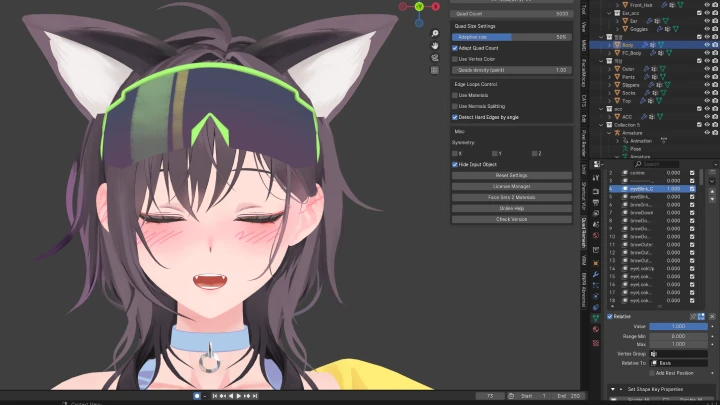Expand the Goggles object tree
This screenshot has height=405, width=720.
tap(618, 29)
